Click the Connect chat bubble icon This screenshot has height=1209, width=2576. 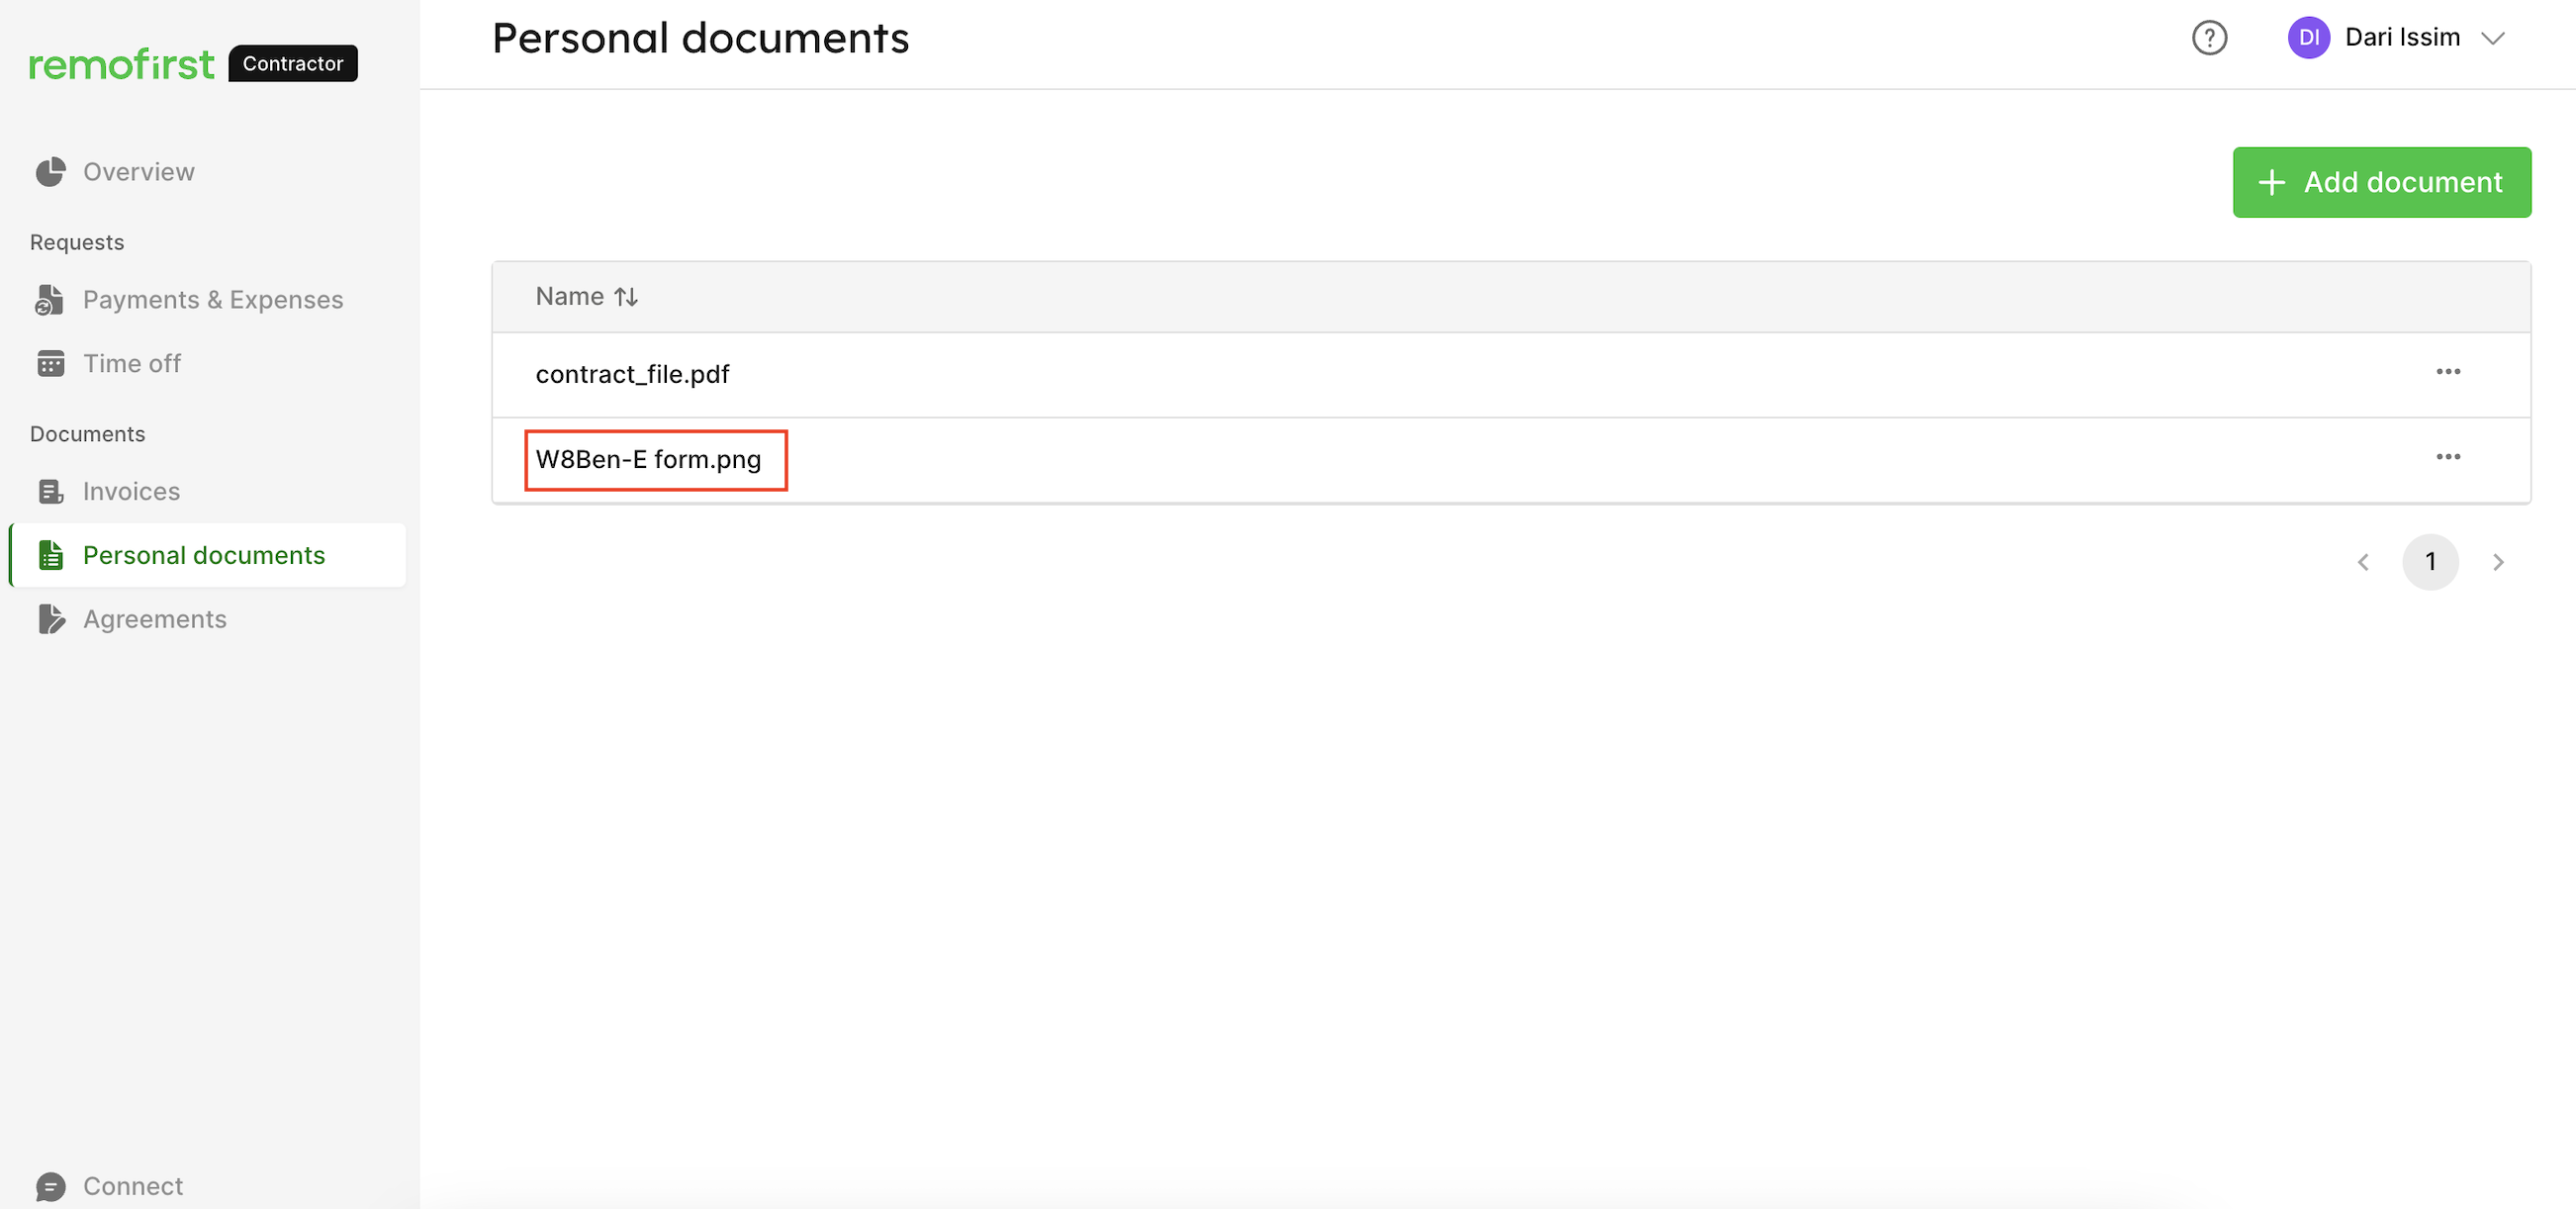50,1187
